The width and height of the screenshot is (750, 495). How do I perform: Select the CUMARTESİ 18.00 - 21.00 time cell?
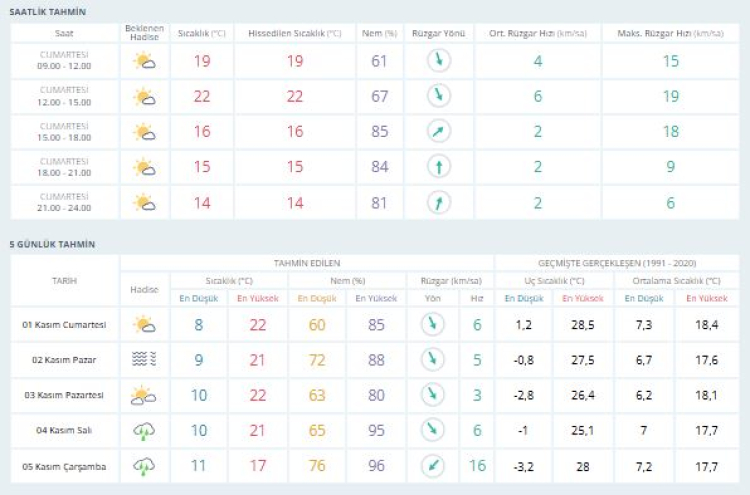pyautogui.click(x=64, y=167)
